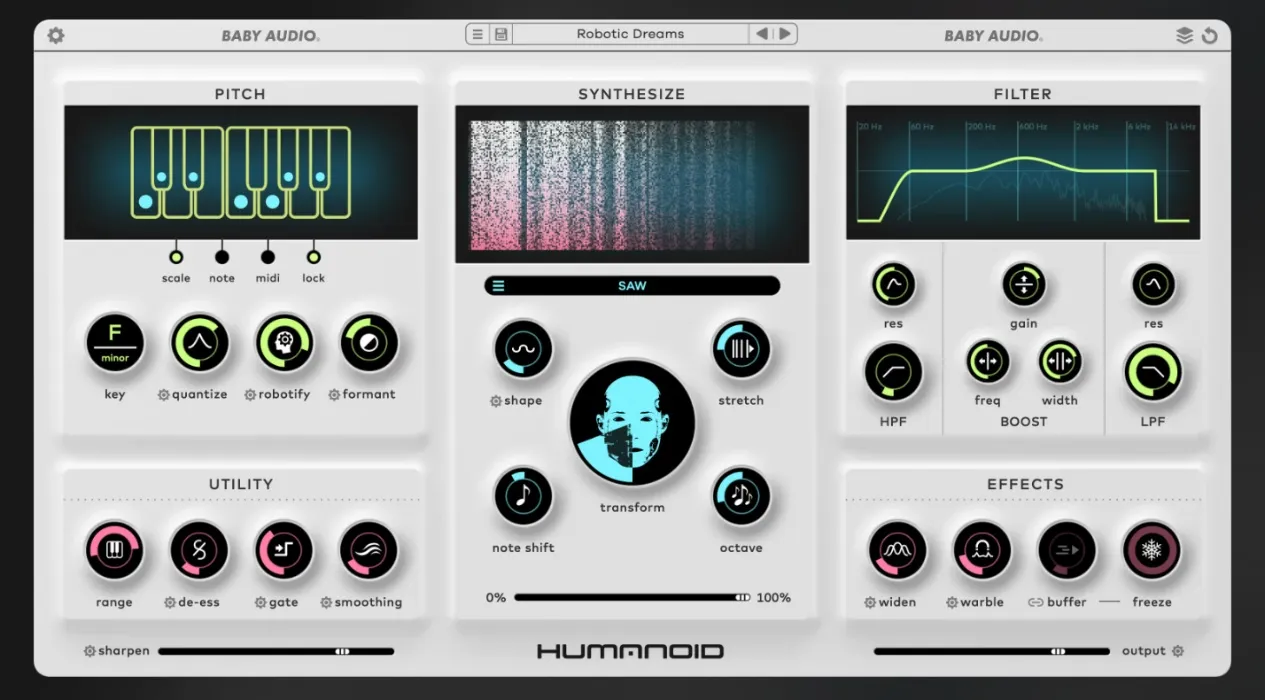Click the warble knob

(982, 550)
